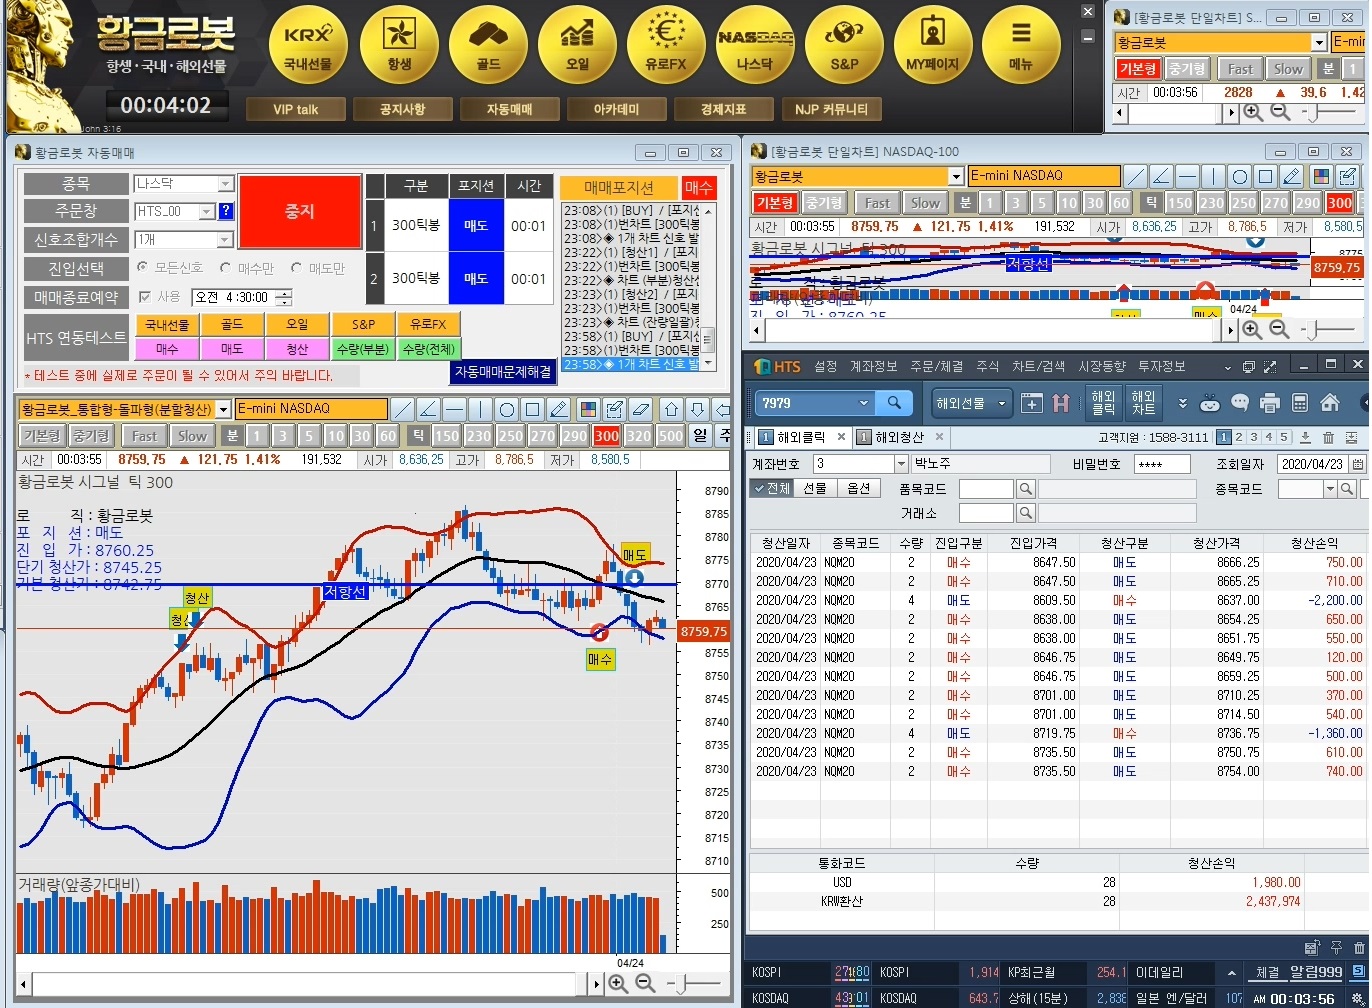Open the HTS chat bubble icon

(x=1240, y=403)
